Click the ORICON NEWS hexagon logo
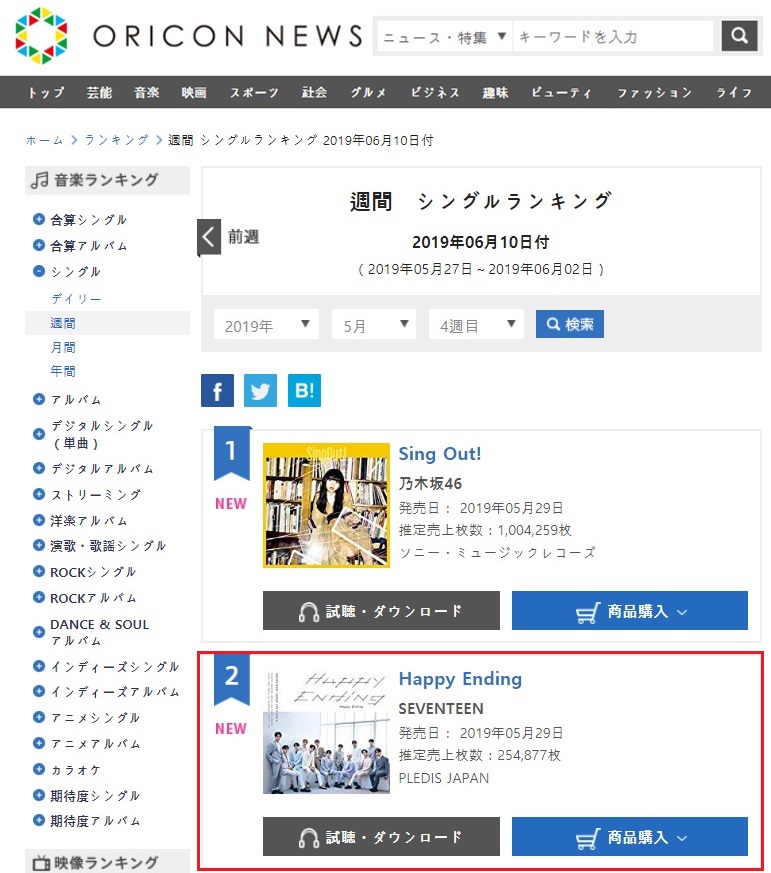The width and height of the screenshot is (771, 873). (x=41, y=34)
